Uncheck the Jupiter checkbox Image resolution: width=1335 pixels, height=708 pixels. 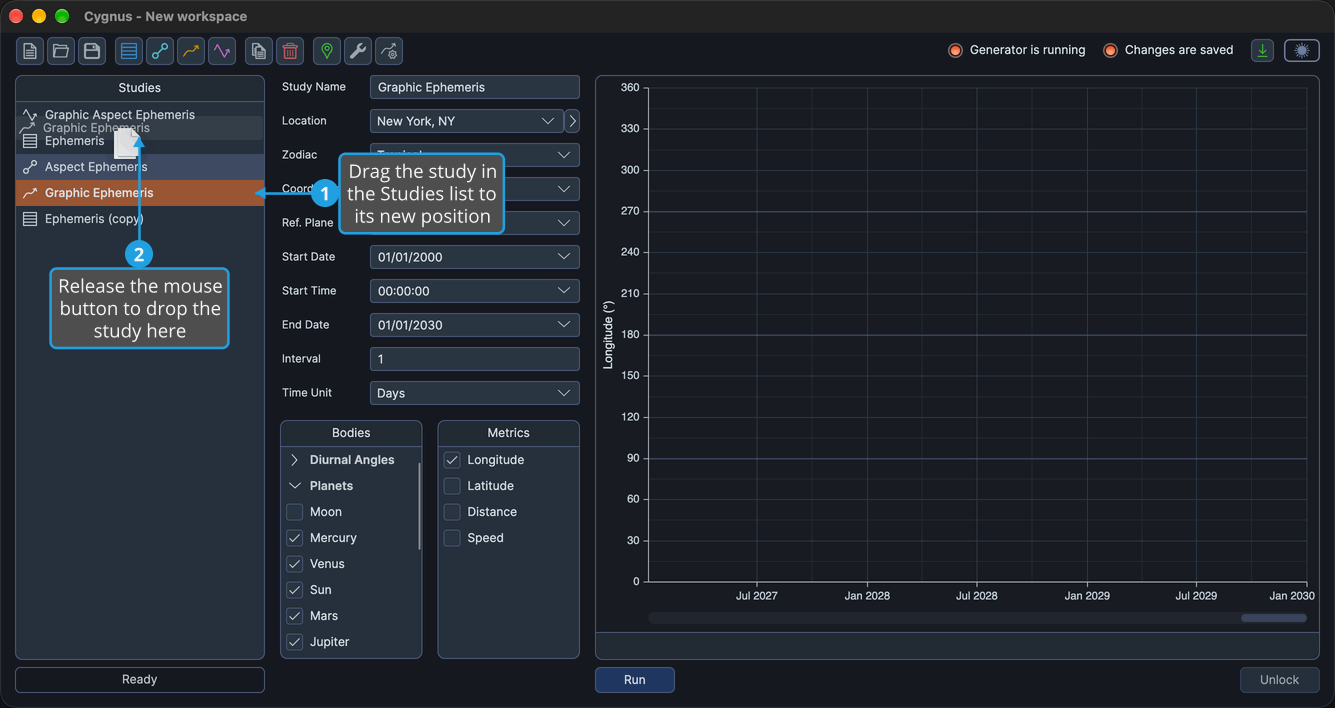click(295, 642)
